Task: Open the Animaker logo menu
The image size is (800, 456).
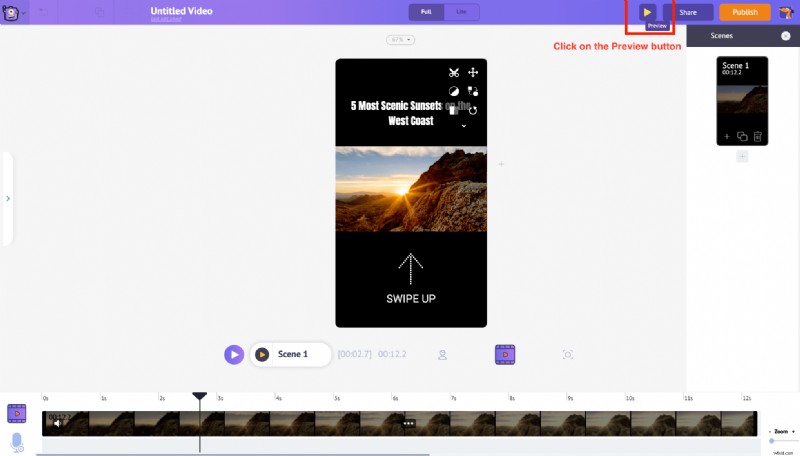Action: click(x=12, y=12)
